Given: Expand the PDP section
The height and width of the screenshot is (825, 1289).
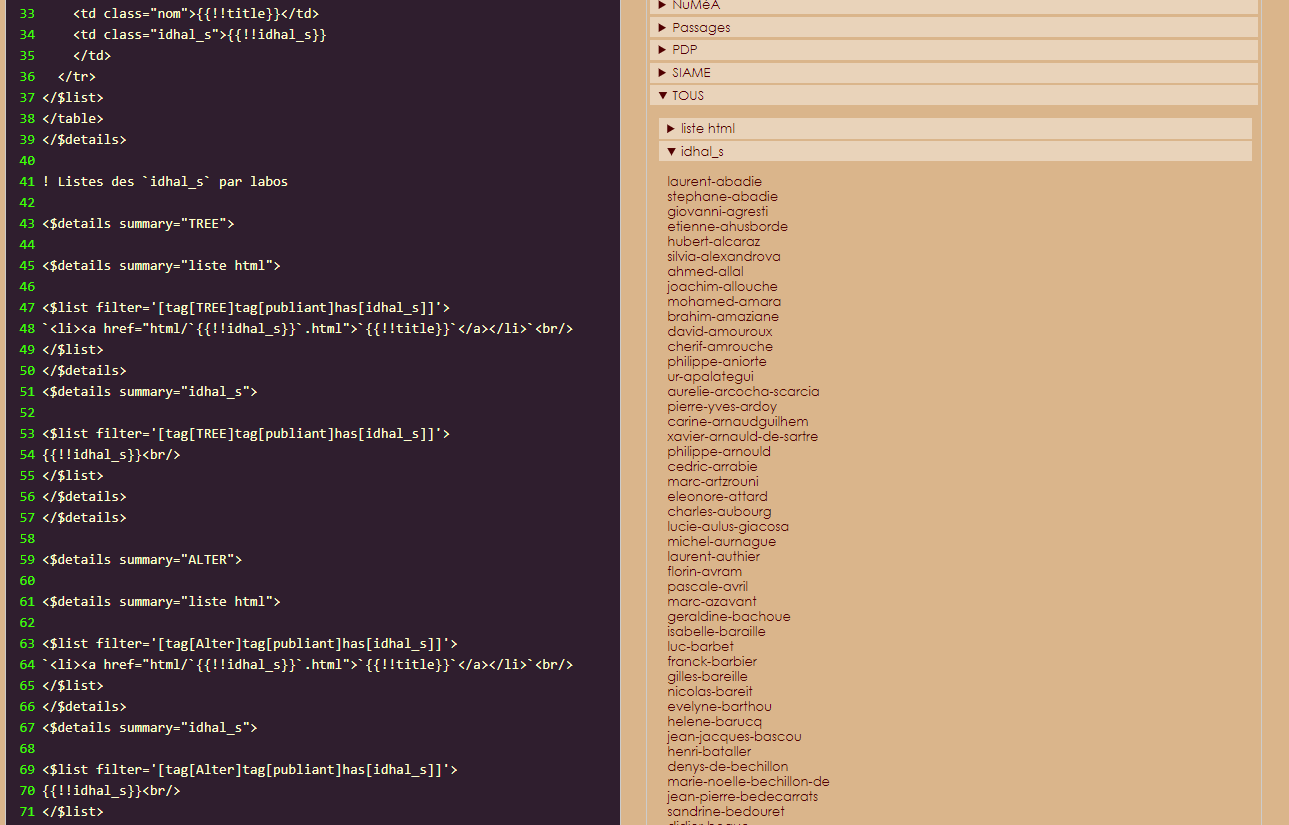Looking at the screenshot, I should tap(684, 50).
